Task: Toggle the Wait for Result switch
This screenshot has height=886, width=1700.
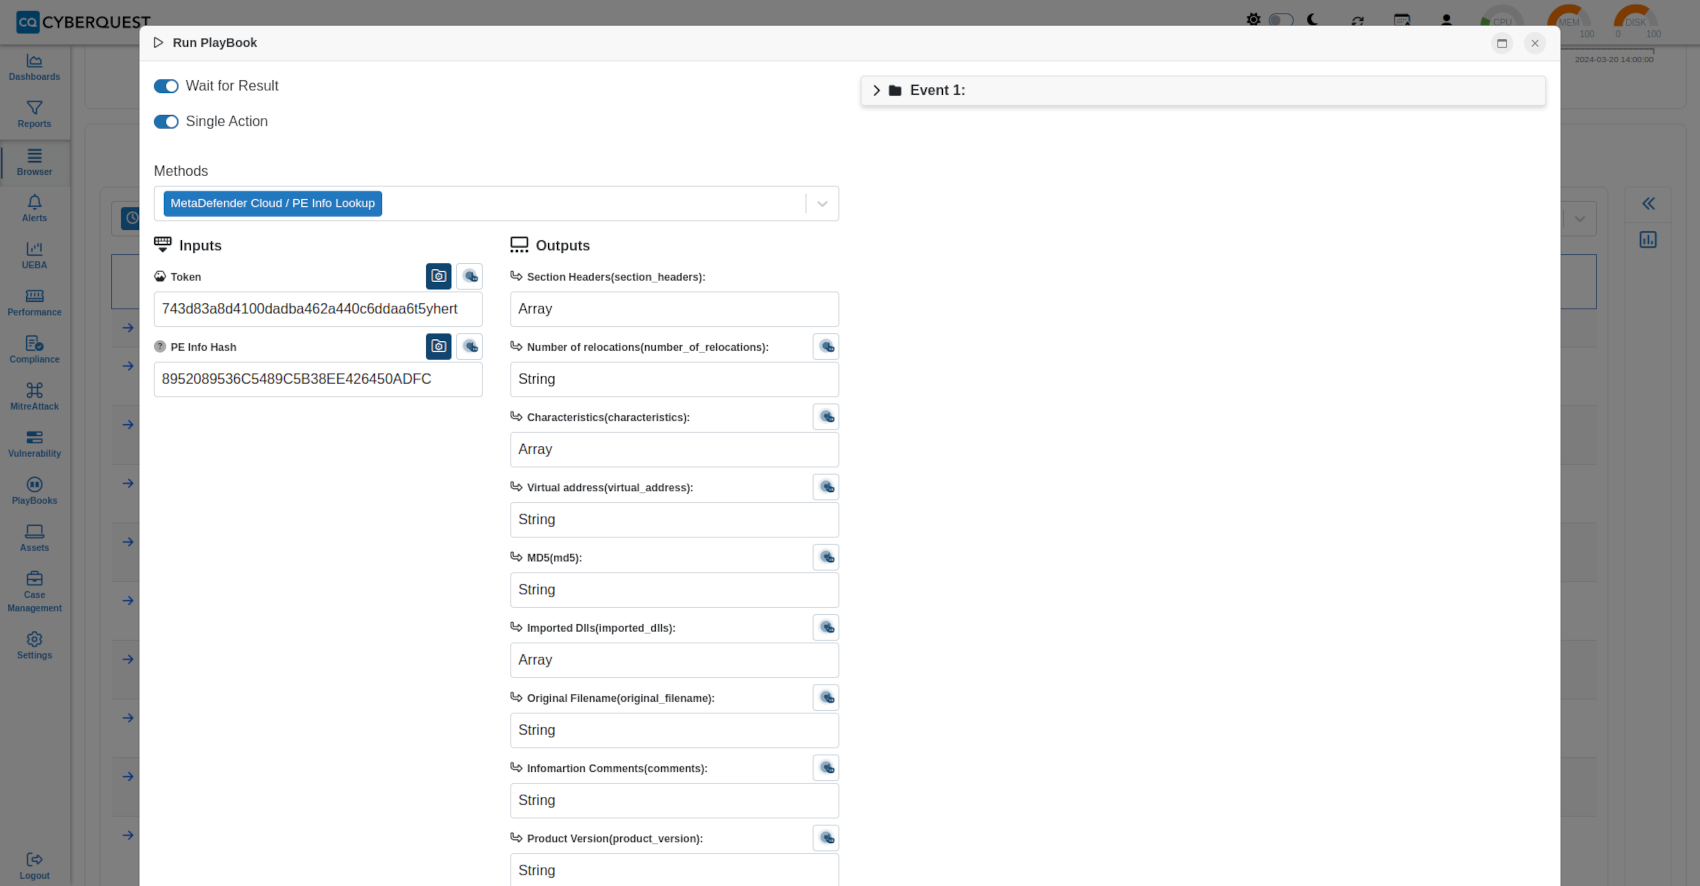Action: [166, 86]
